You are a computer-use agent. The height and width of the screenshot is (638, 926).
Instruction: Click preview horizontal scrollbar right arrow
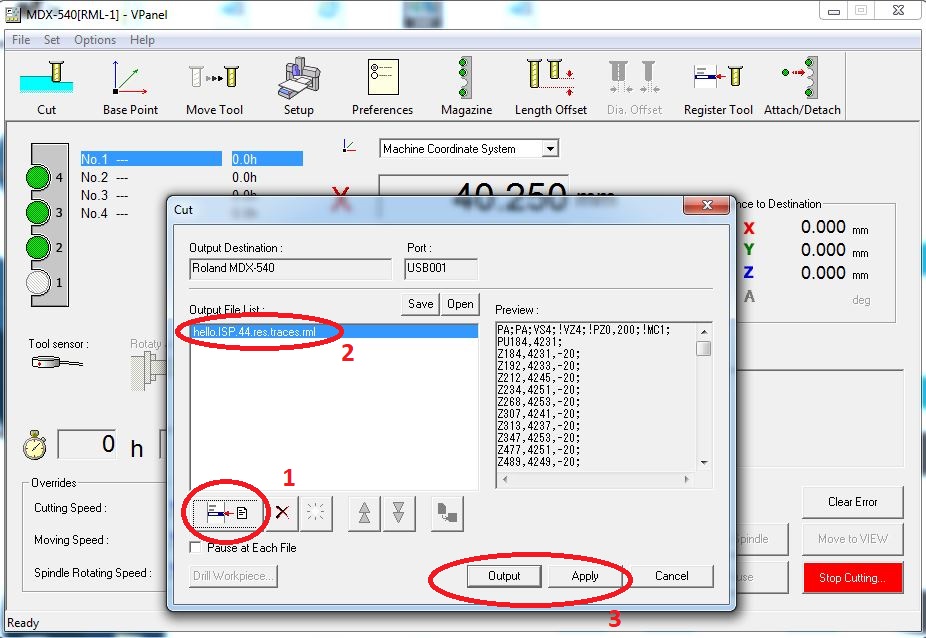(686, 479)
